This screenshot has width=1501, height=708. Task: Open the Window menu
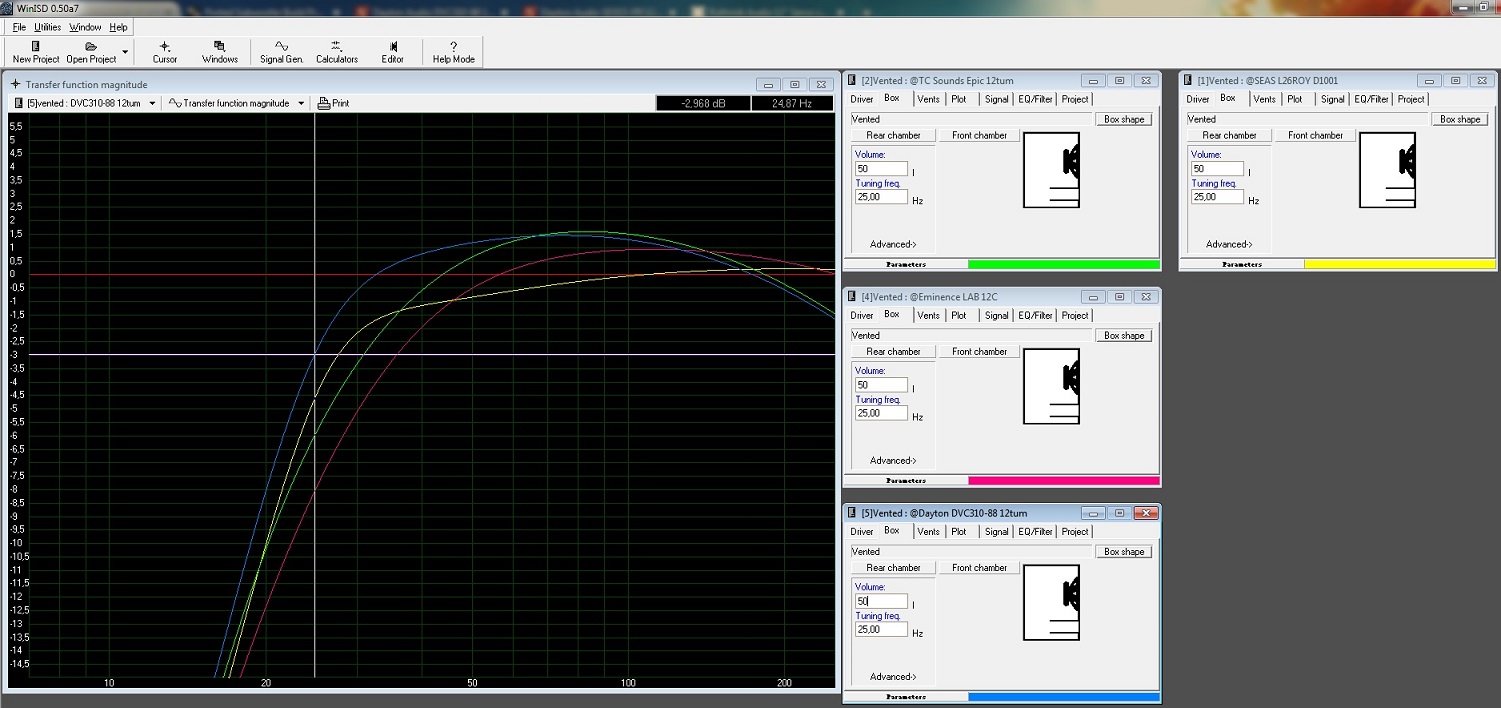[x=85, y=27]
